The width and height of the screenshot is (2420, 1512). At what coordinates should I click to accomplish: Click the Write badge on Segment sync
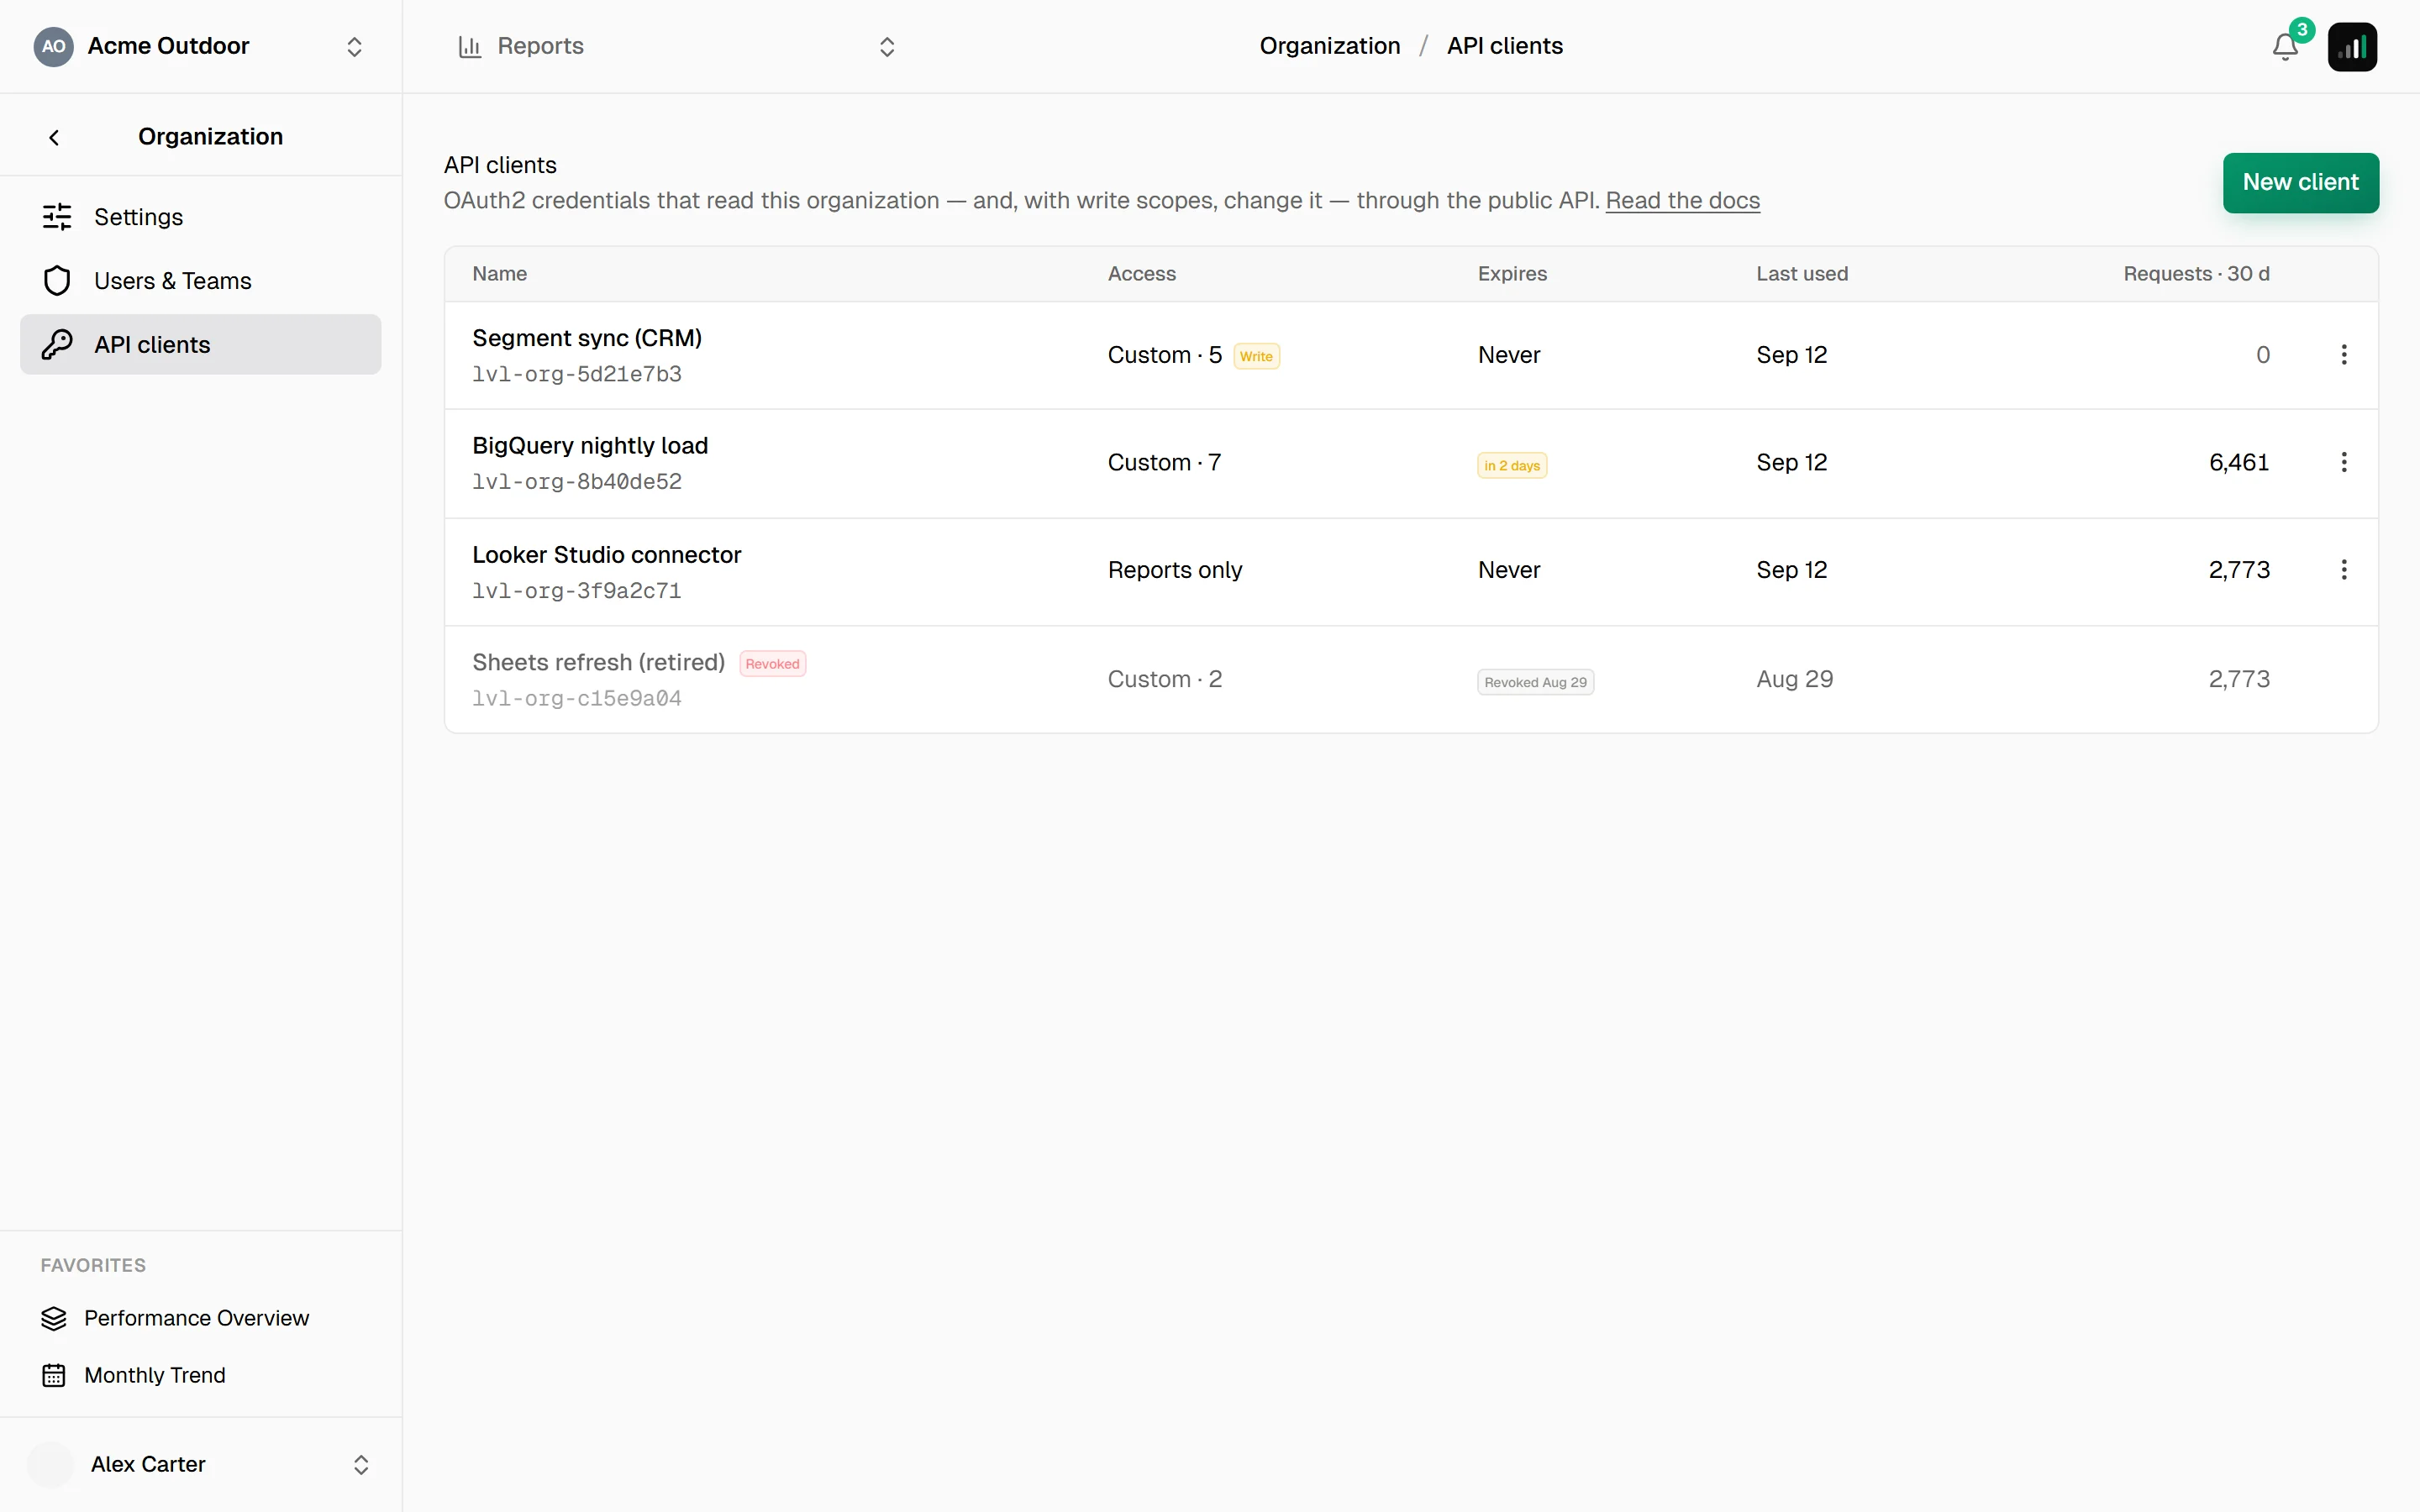click(1256, 357)
